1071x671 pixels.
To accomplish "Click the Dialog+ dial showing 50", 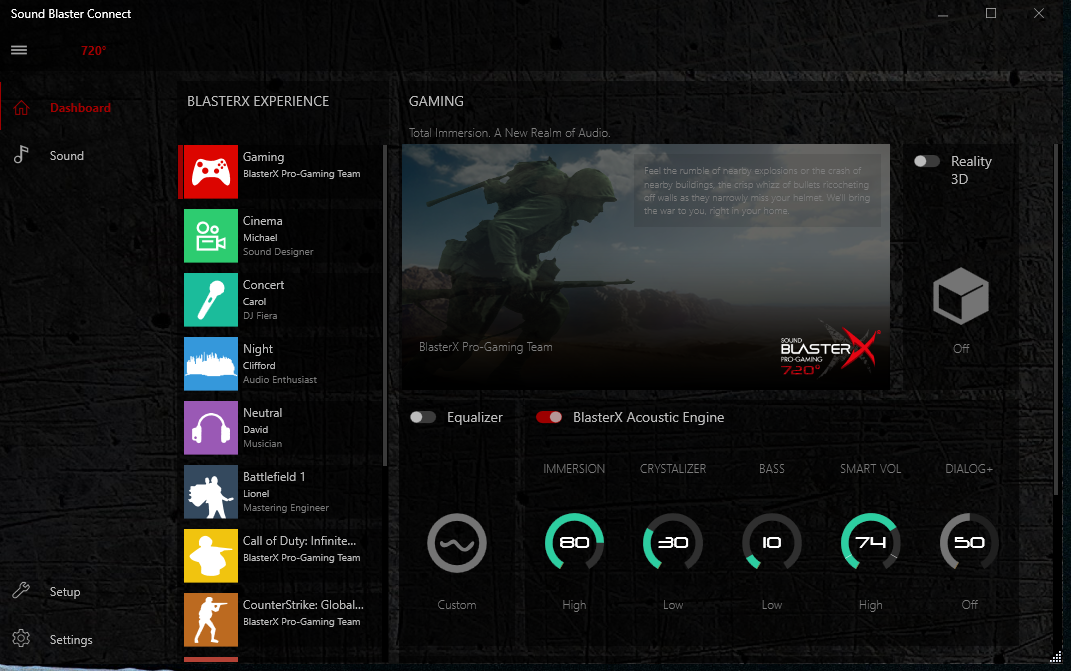I will pos(969,543).
